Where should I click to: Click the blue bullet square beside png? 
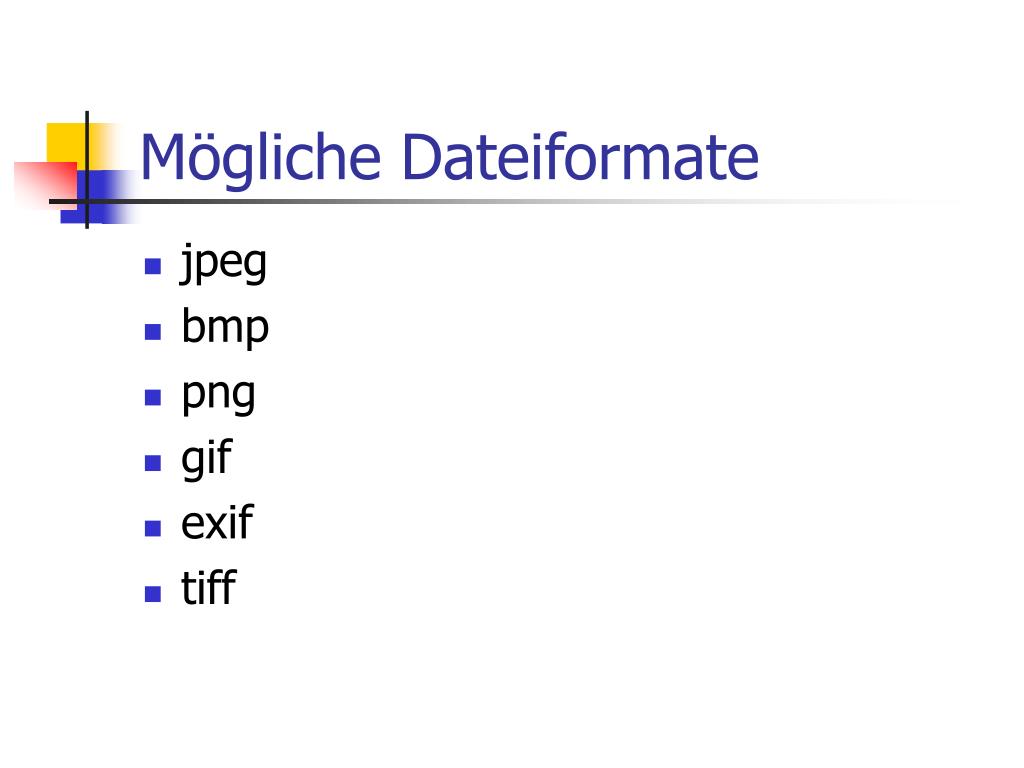(153, 397)
